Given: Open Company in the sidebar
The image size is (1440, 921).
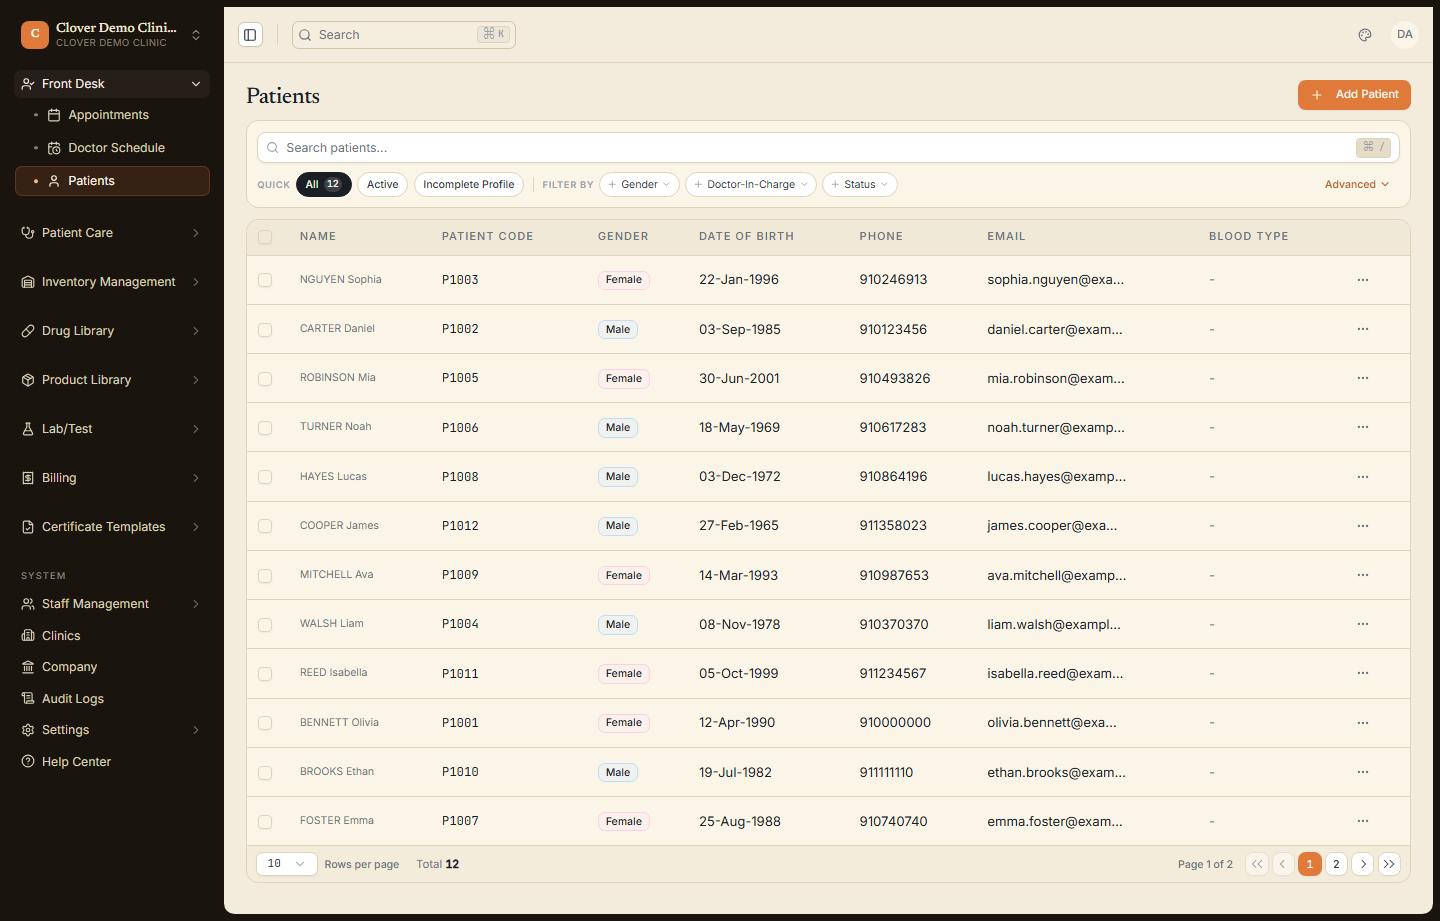Looking at the screenshot, I should tap(112, 667).
